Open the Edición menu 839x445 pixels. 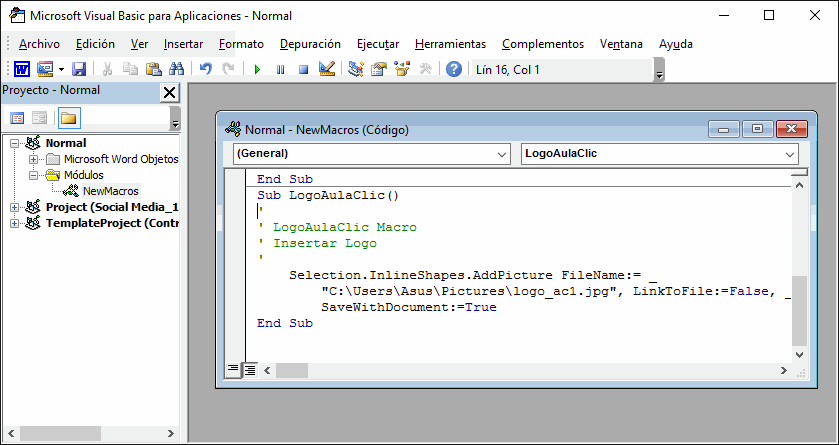(95, 44)
